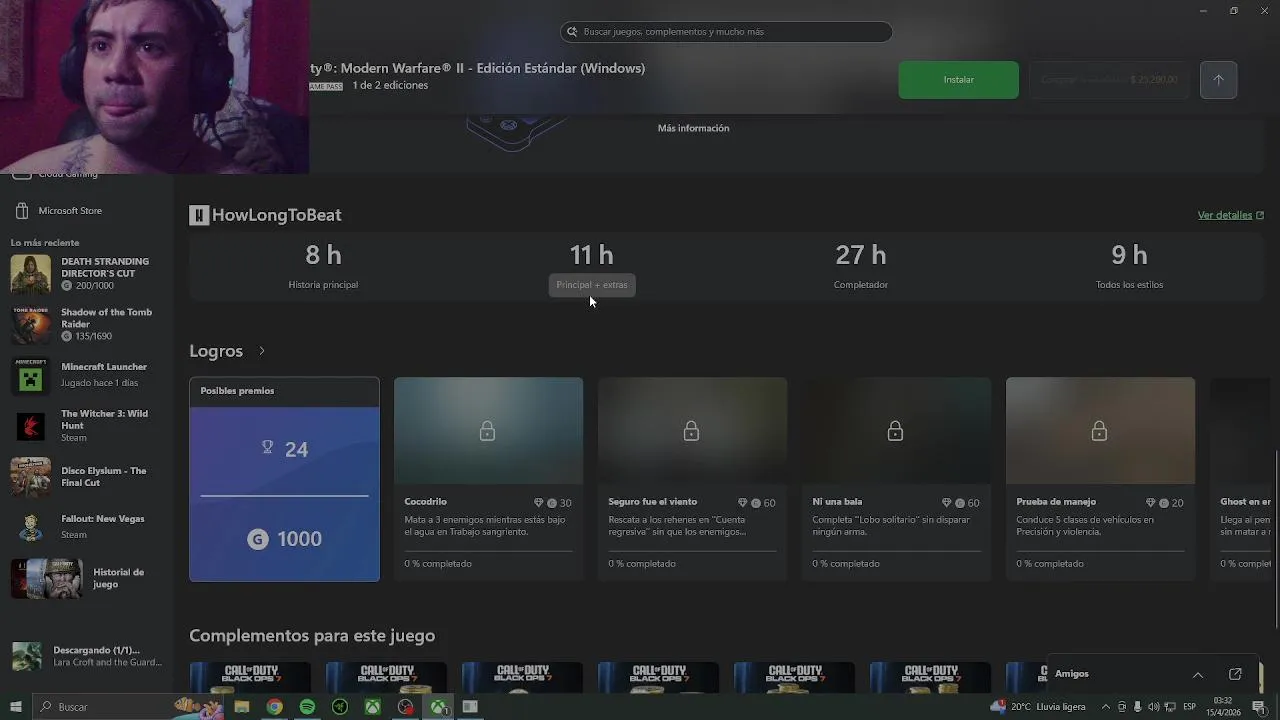Viewport: 1280px width, 720px height.
Task: Open Minecraft Launcher from recent list
Action: click(86, 375)
